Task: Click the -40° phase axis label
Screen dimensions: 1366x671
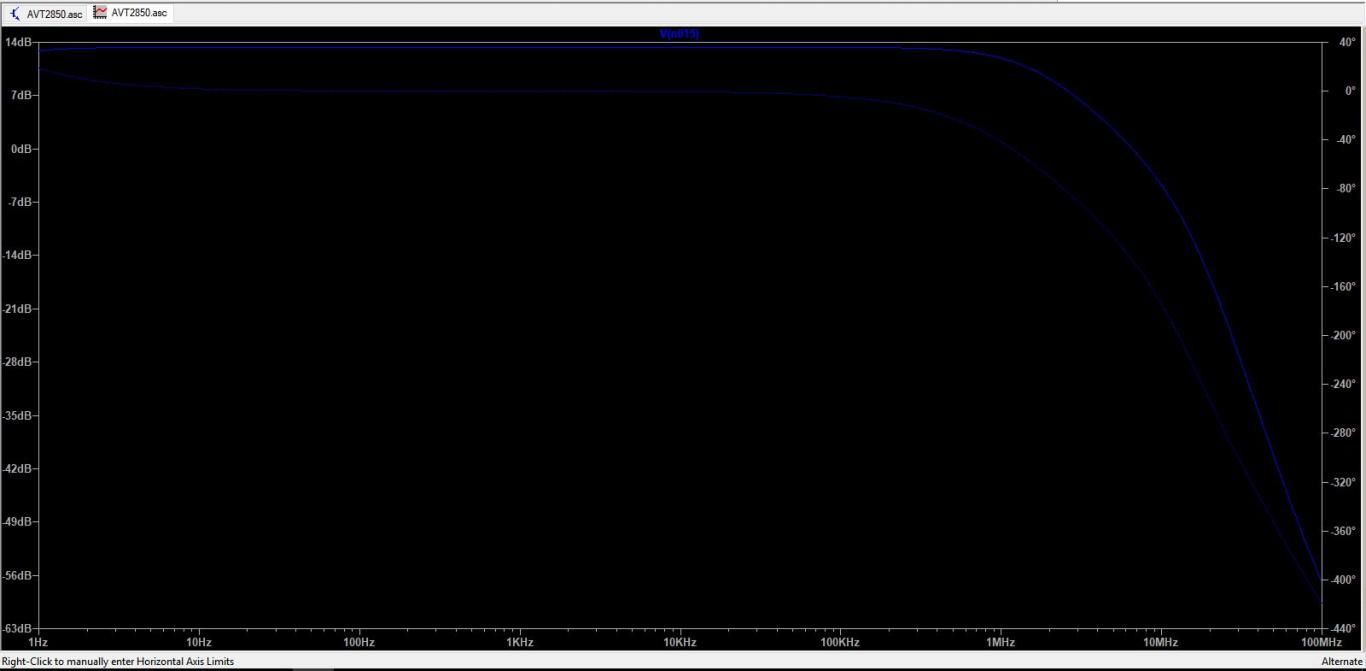Action: click(x=1346, y=140)
